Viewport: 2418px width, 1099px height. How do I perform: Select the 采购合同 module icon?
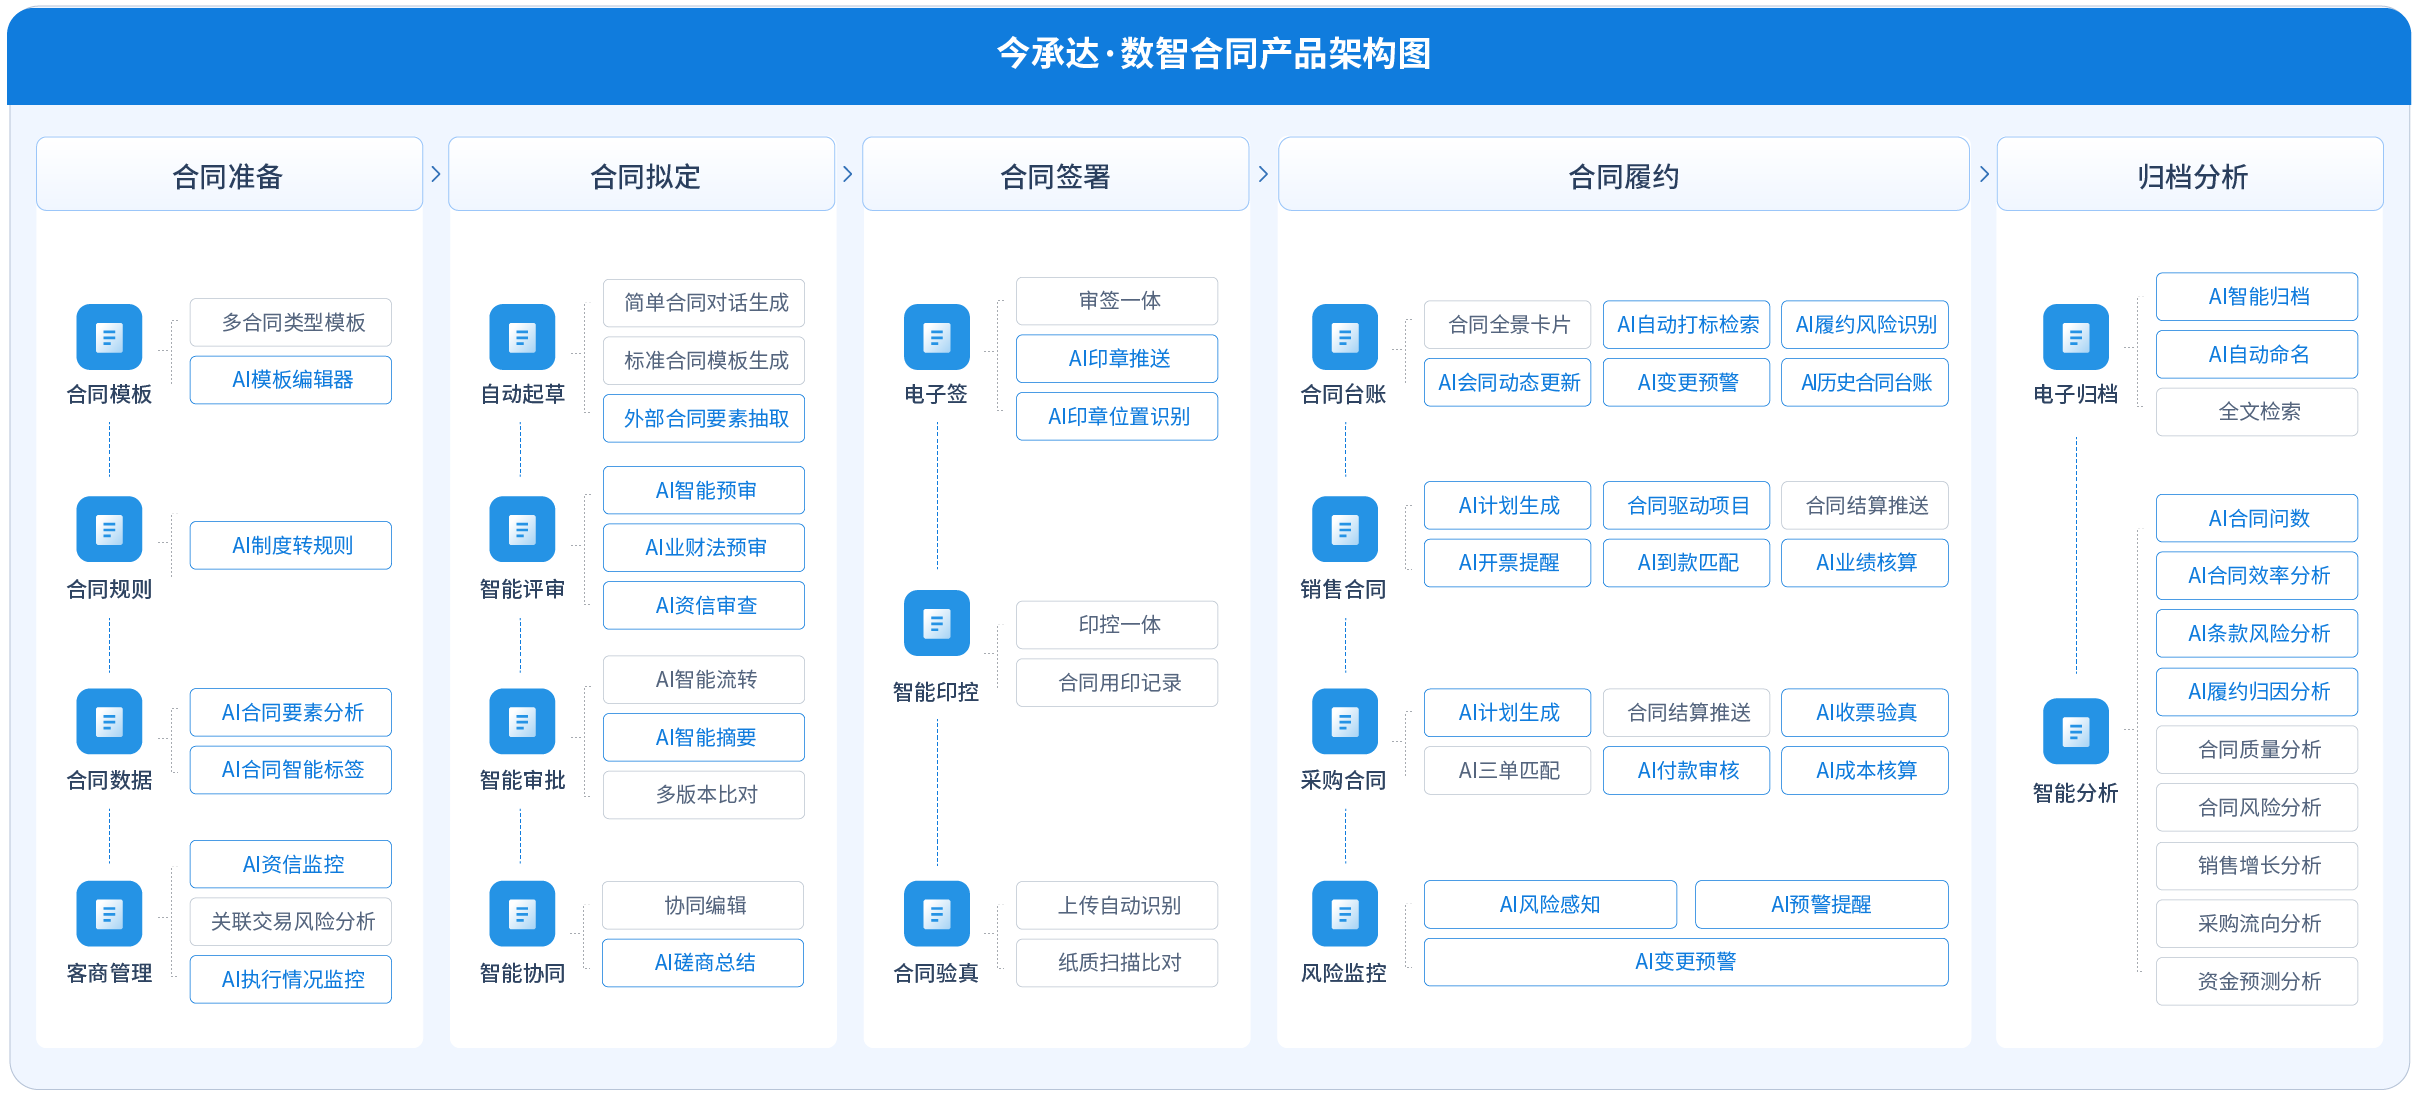point(1345,721)
